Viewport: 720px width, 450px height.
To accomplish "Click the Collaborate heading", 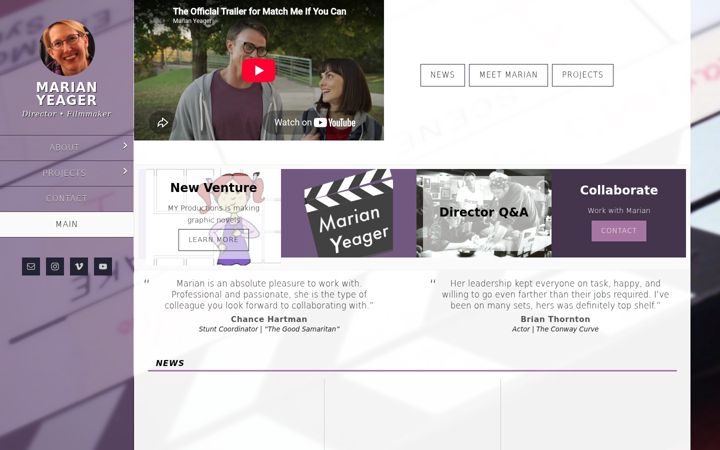I will point(619,190).
